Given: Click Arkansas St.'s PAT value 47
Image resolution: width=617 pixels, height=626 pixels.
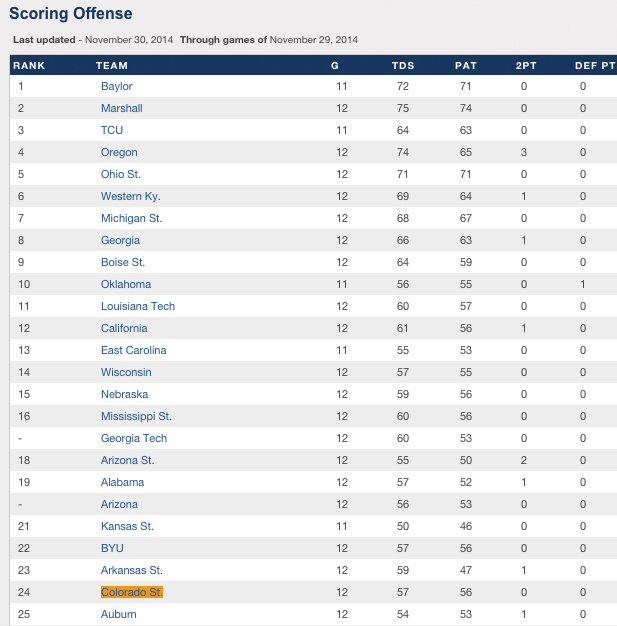Looking at the screenshot, I should click(466, 570).
